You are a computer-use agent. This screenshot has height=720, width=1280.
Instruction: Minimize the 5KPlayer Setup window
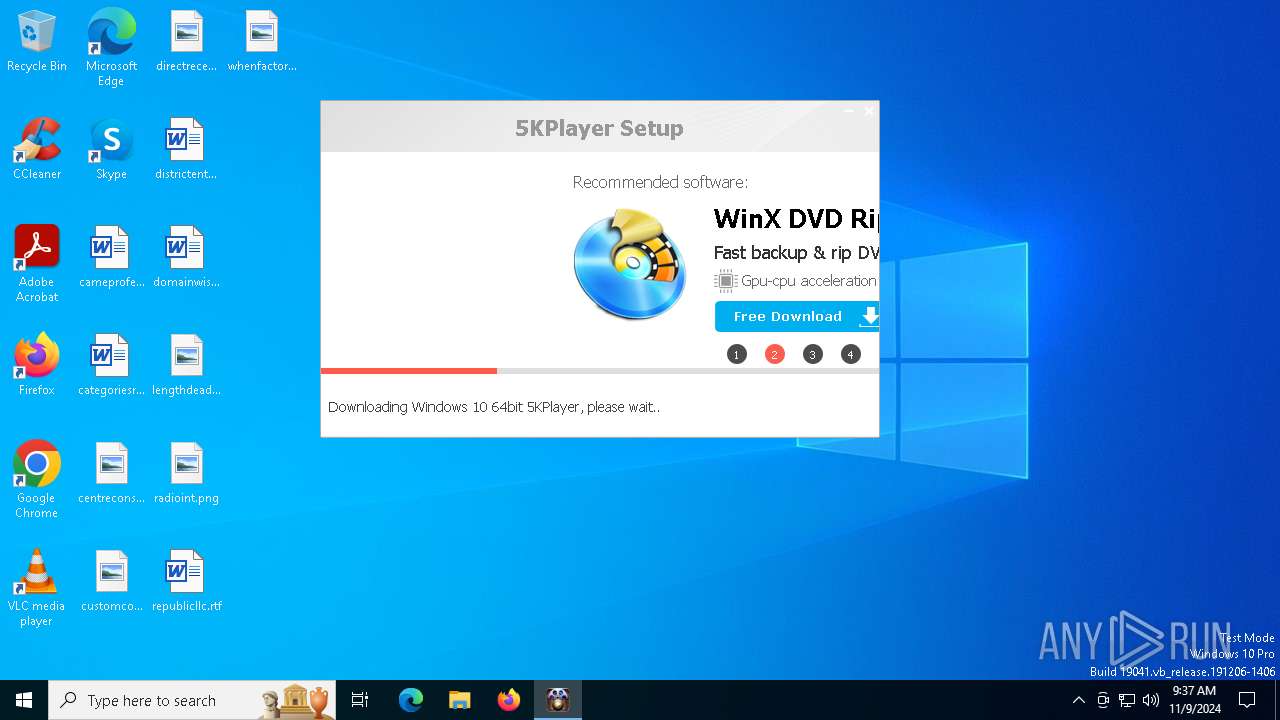[x=848, y=111]
